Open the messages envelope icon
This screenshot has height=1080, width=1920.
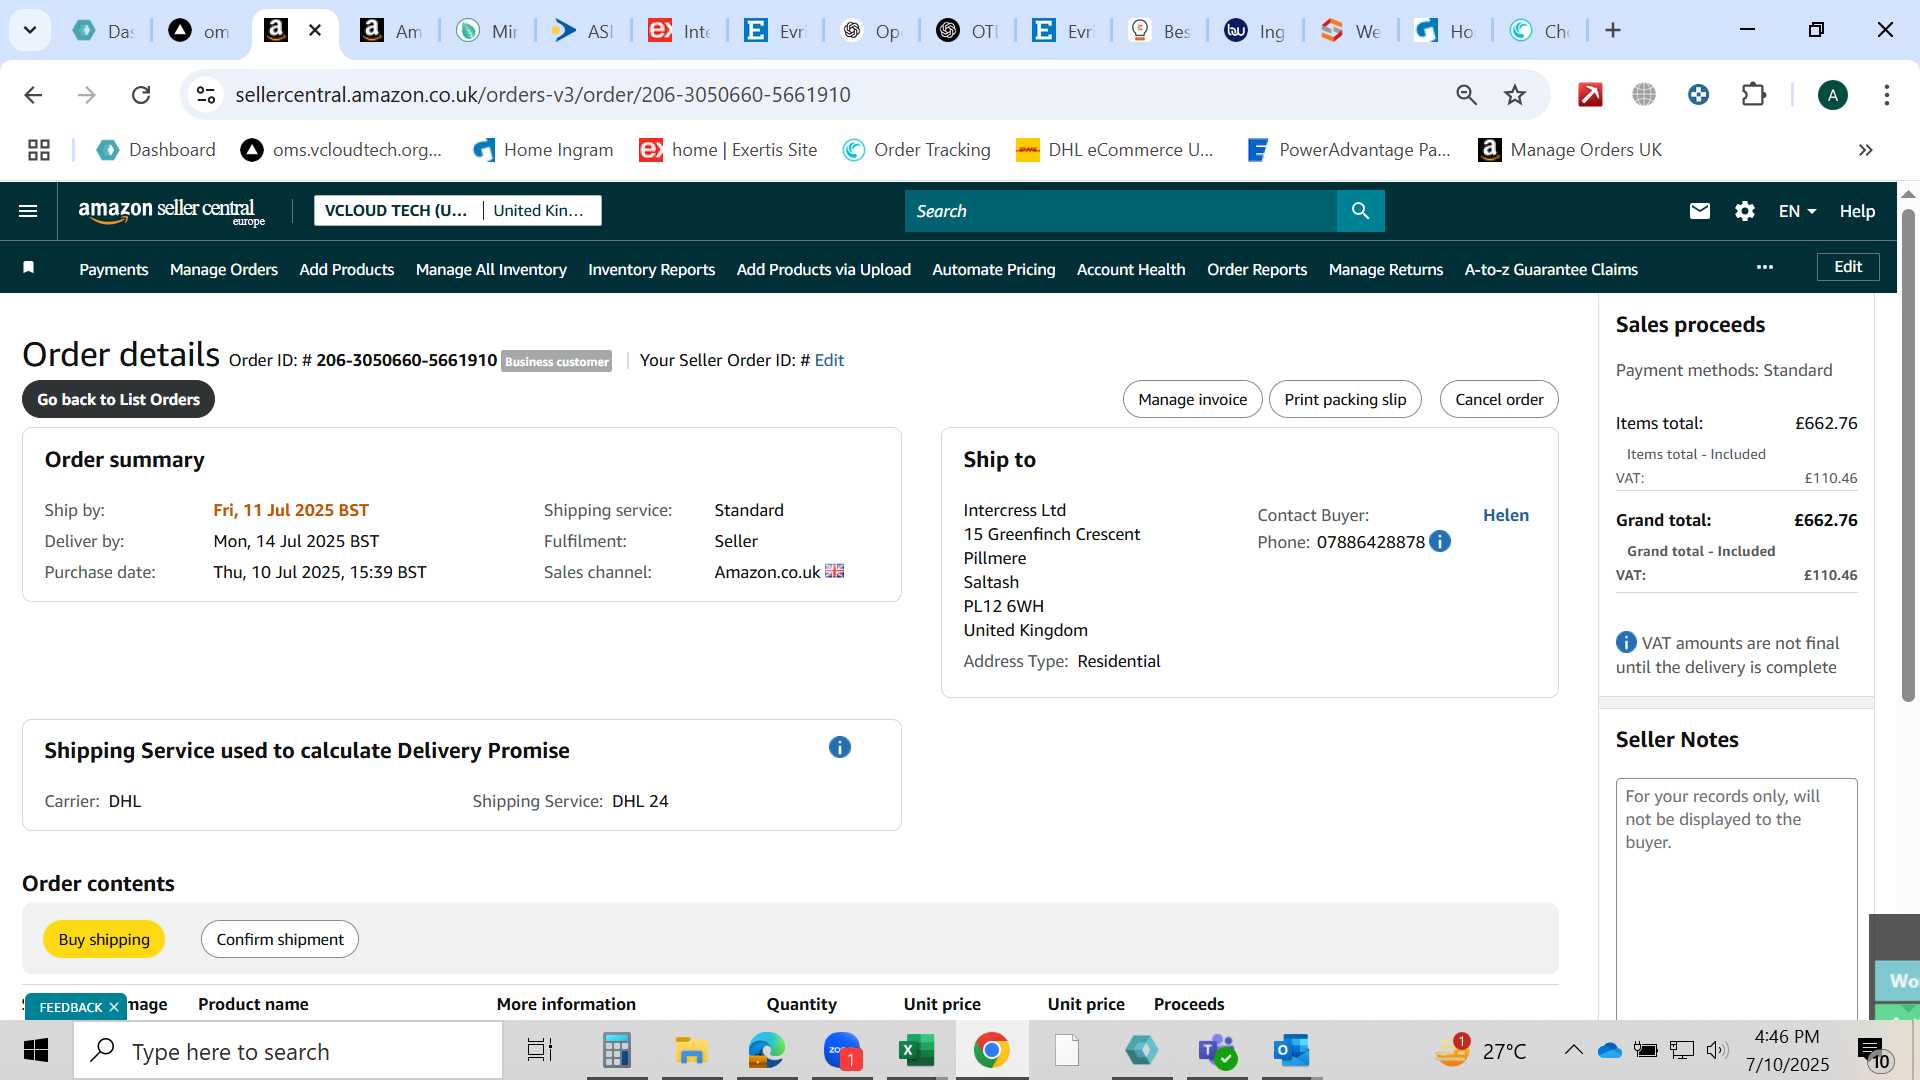[x=1699, y=211]
